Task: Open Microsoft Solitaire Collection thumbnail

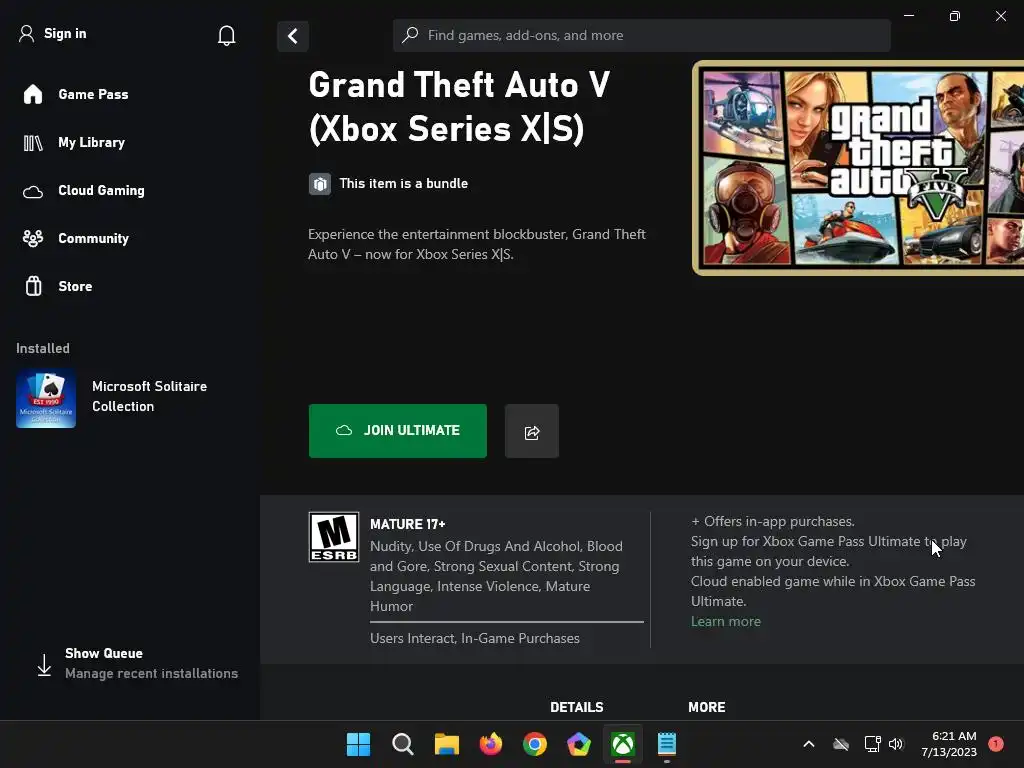Action: coord(46,398)
